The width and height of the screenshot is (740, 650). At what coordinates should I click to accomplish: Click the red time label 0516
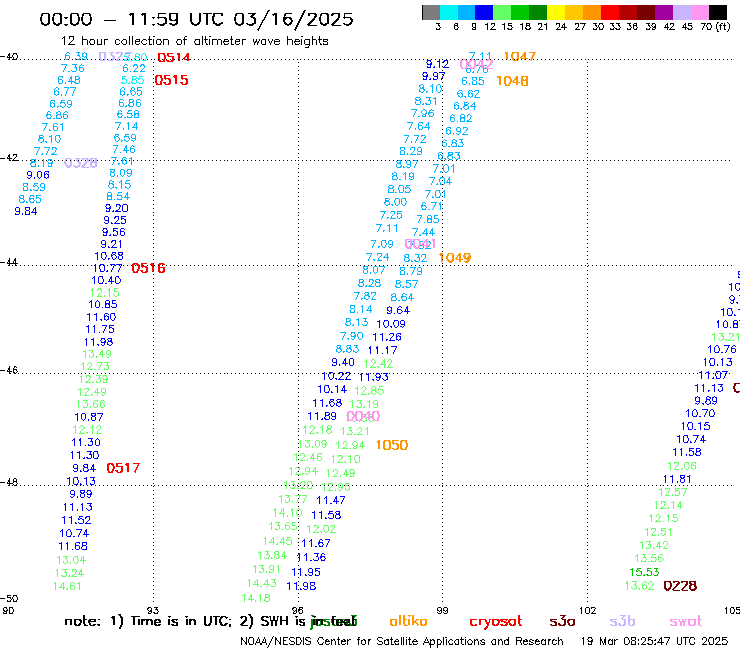(148, 268)
